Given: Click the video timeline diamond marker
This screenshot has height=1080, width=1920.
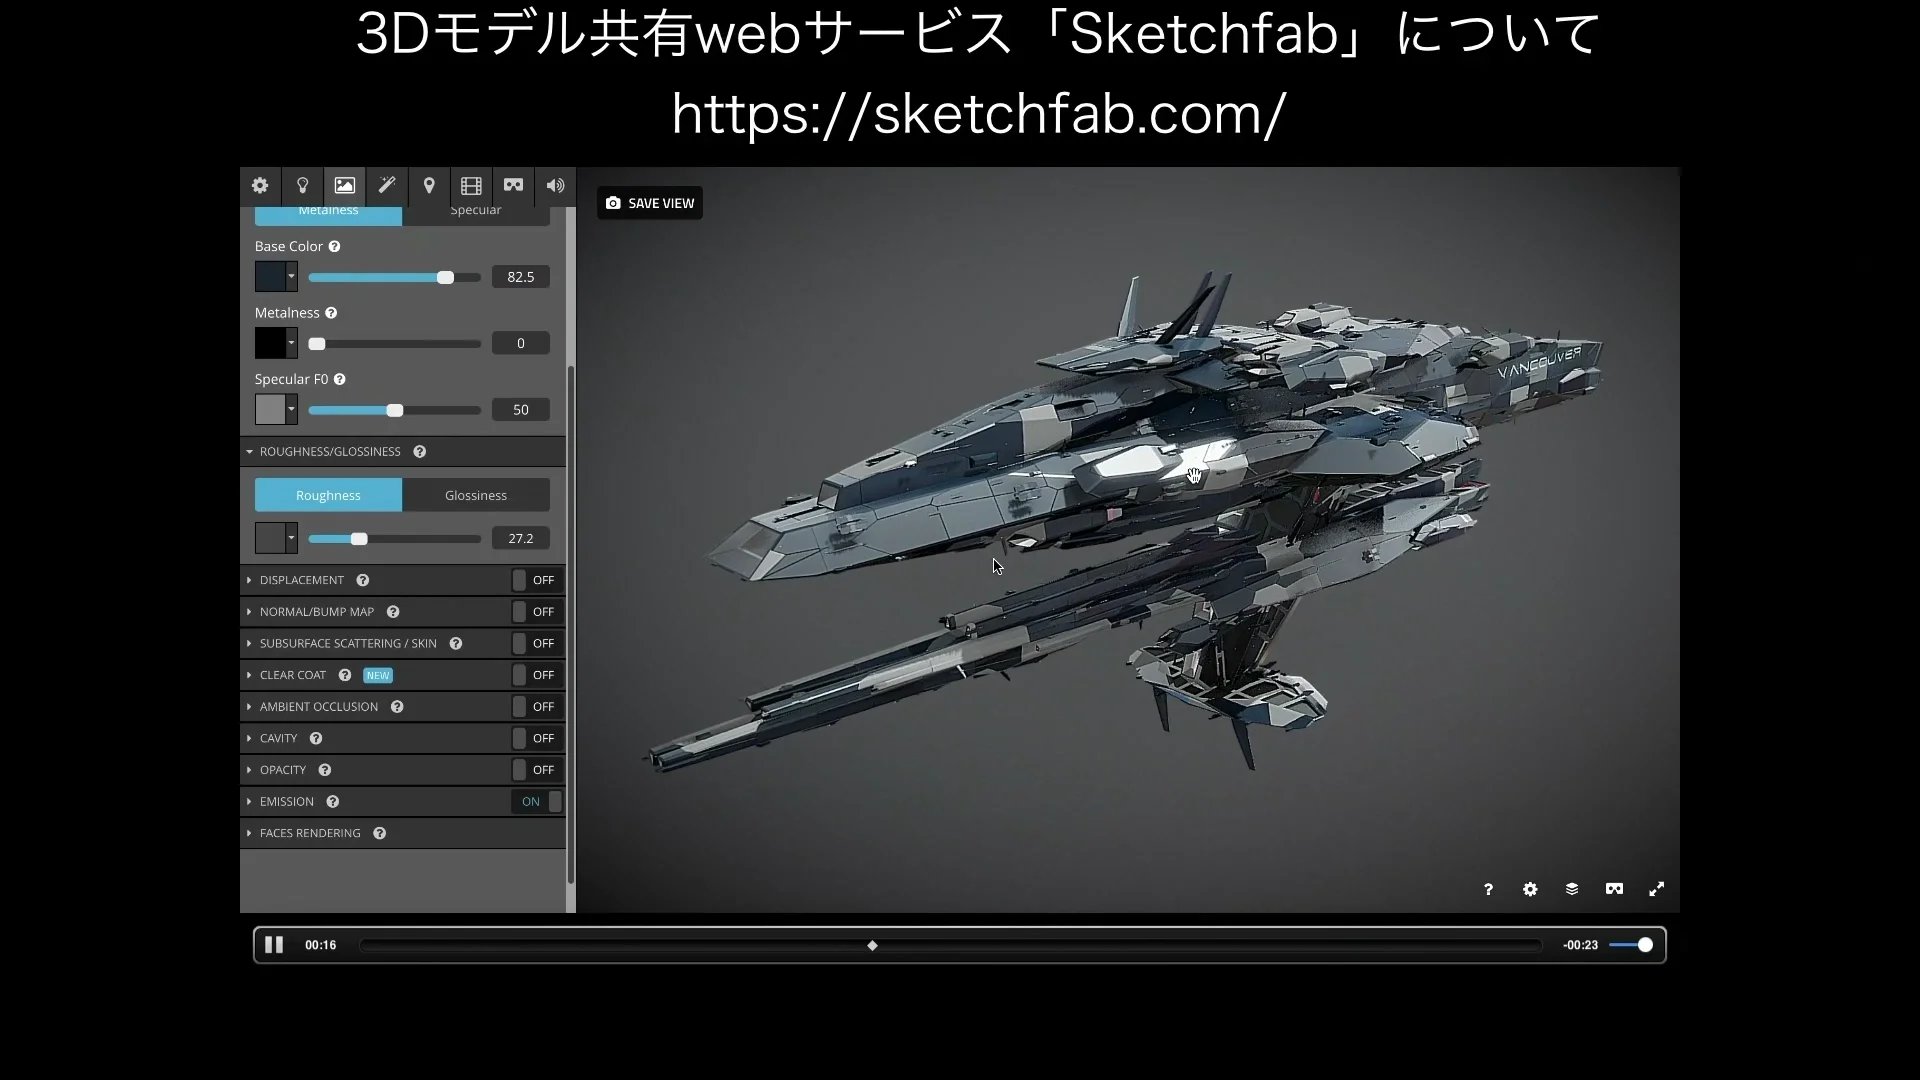Looking at the screenshot, I should (x=872, y=946).
